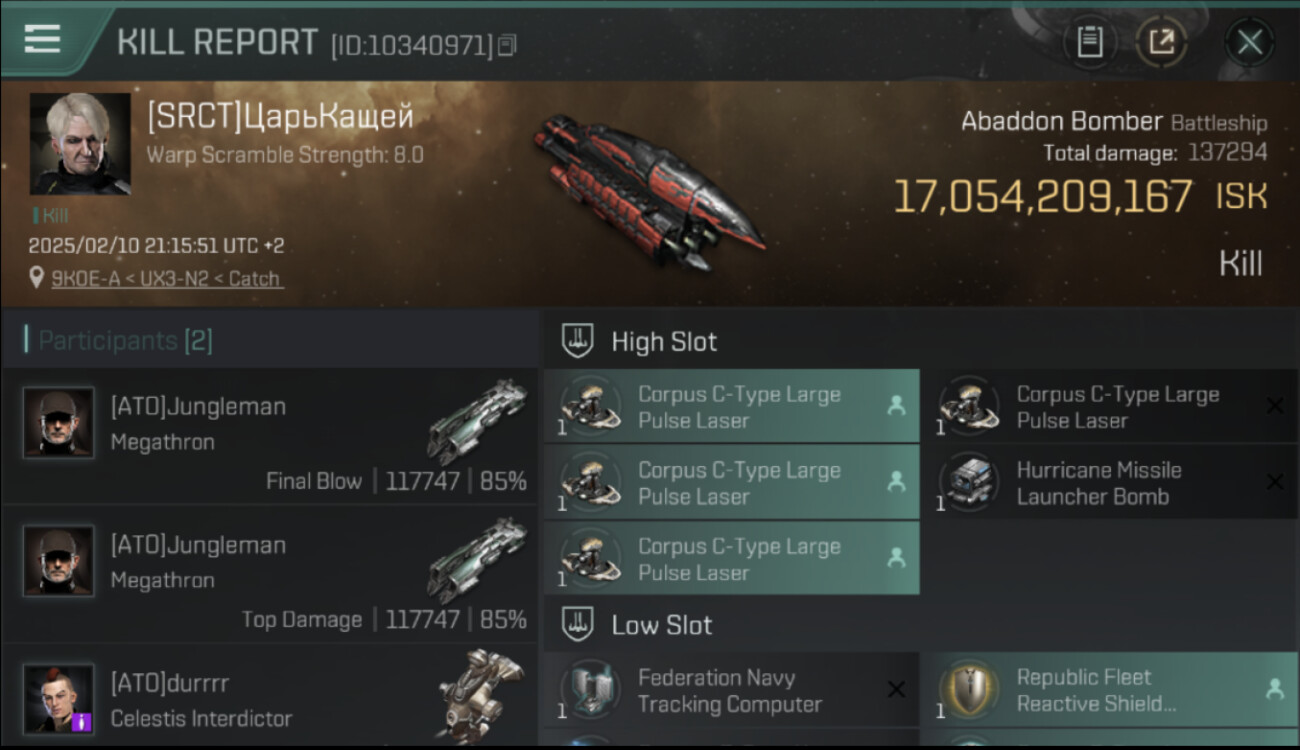
Task: Click the share export icon
Action: pyautogui.click(x=1162, y=42)
